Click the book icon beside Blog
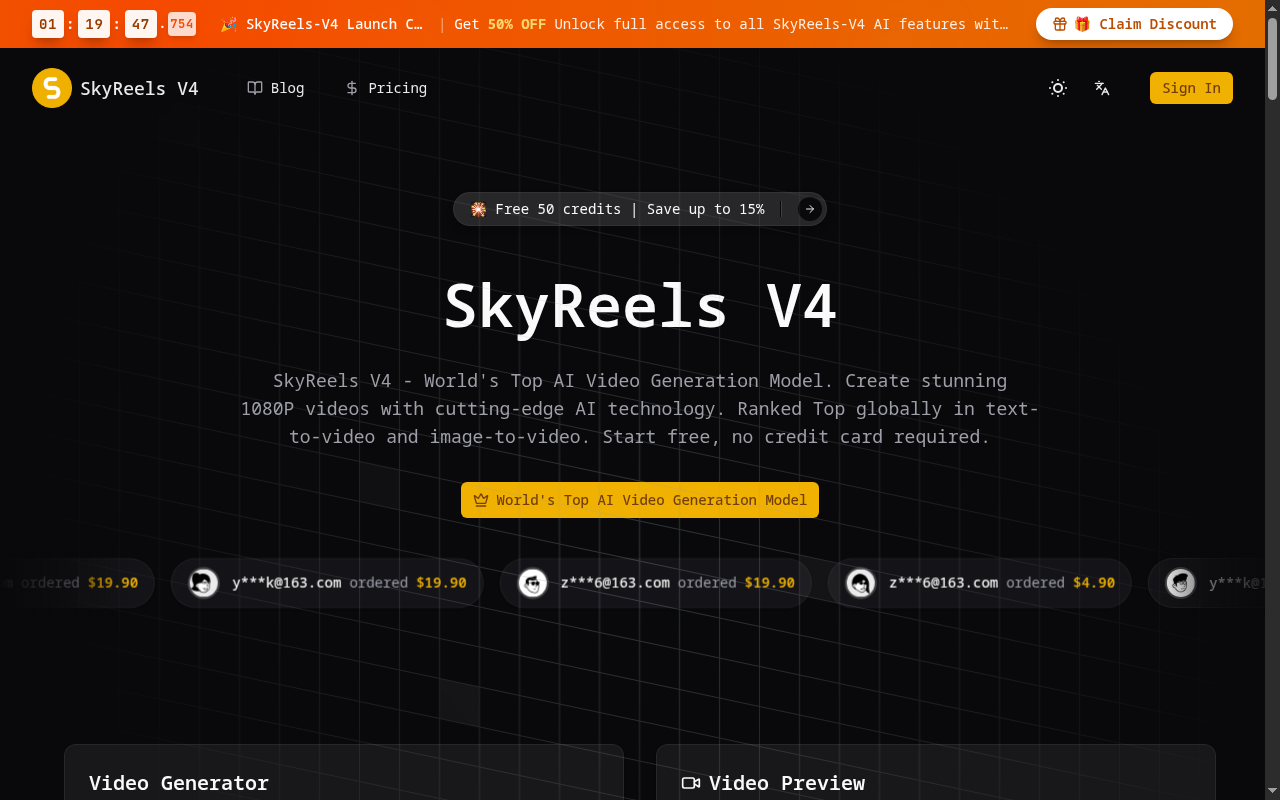Image resolution: width=1280 pixels, height=800 pixels. 255,88
